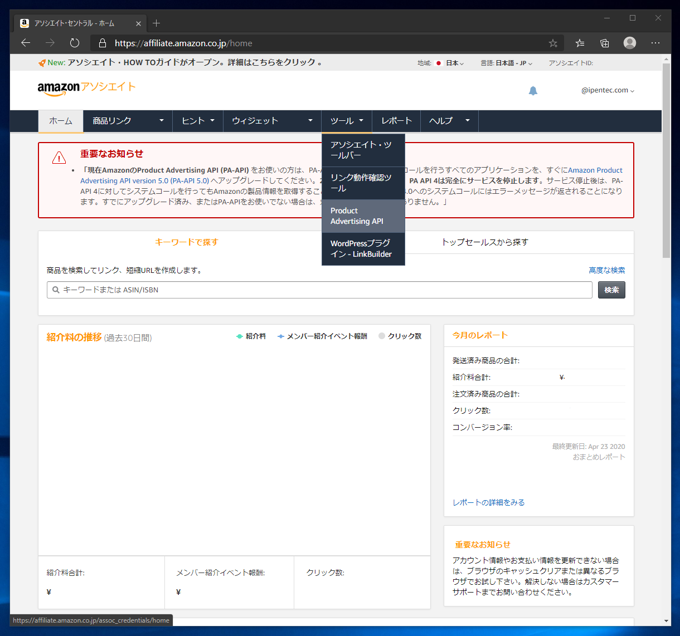The width and height of the screenshot is (680, 636).
Task: Click the browser back arrow
Action: pos(26,43)
